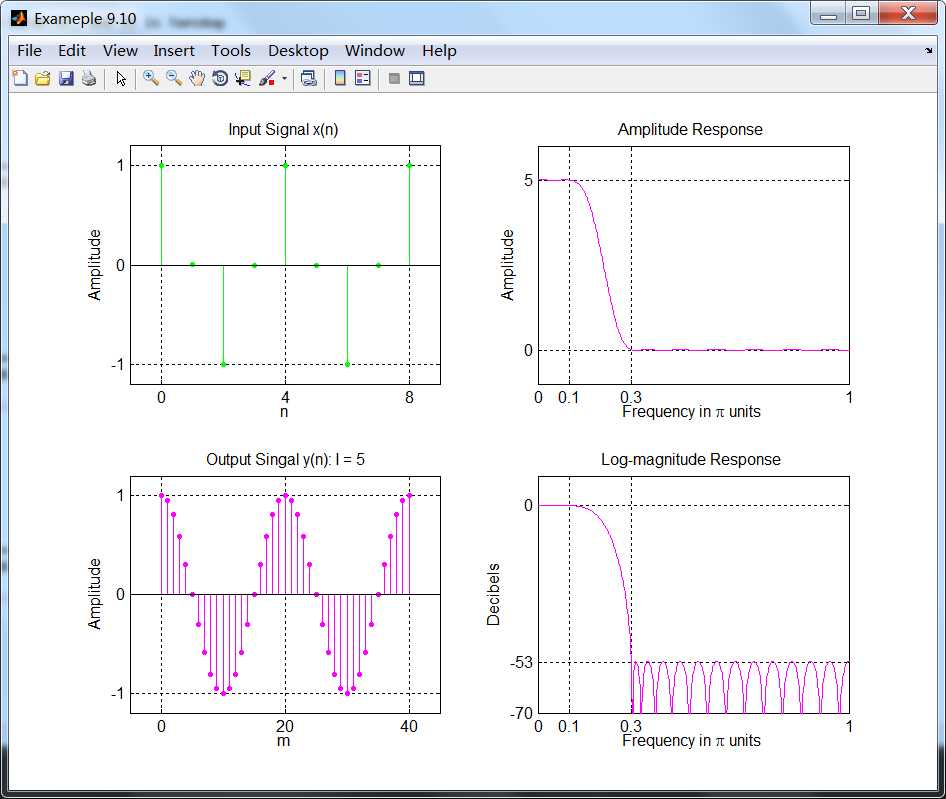946x799 pixels.
Task: Toggle the Data Cursor tool
Action: tap(243, 78)
